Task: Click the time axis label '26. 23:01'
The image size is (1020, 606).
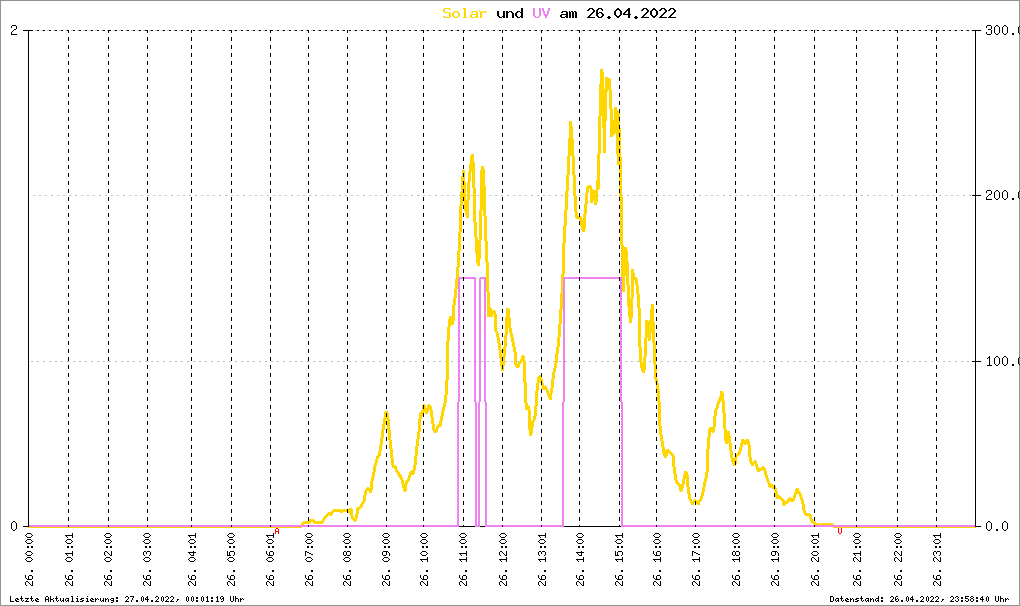Action: click(937, 560)
